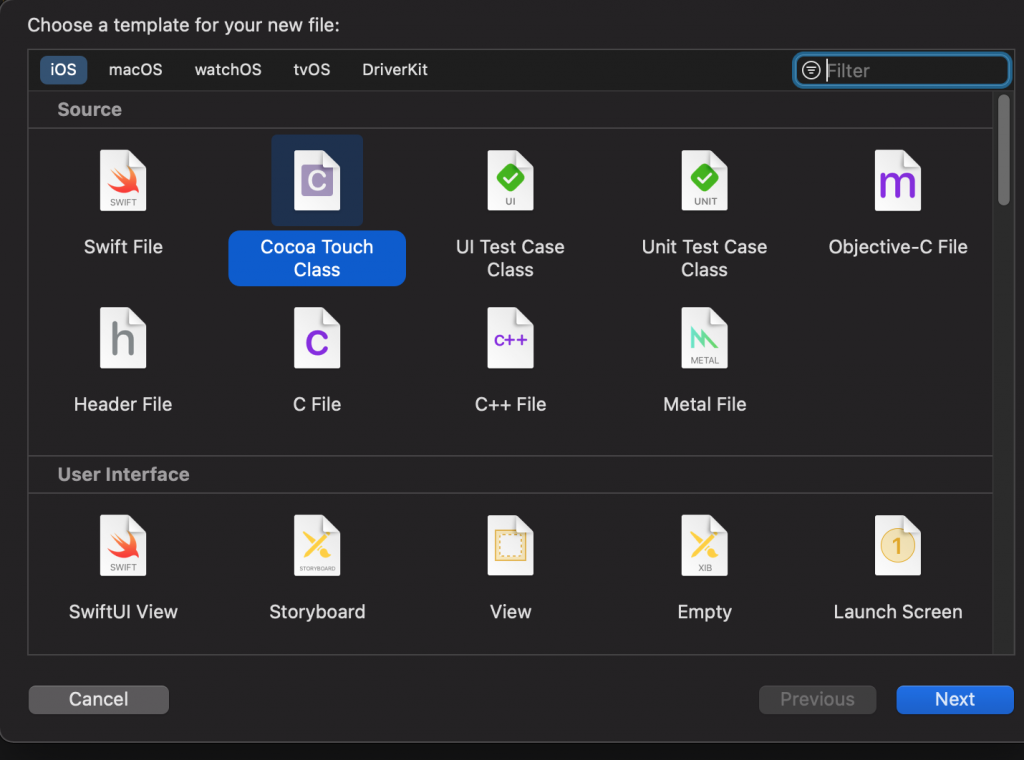This screenshot has width=1024, height=760.
Task: Focus the Filter search field
Action: pos(912,71)
